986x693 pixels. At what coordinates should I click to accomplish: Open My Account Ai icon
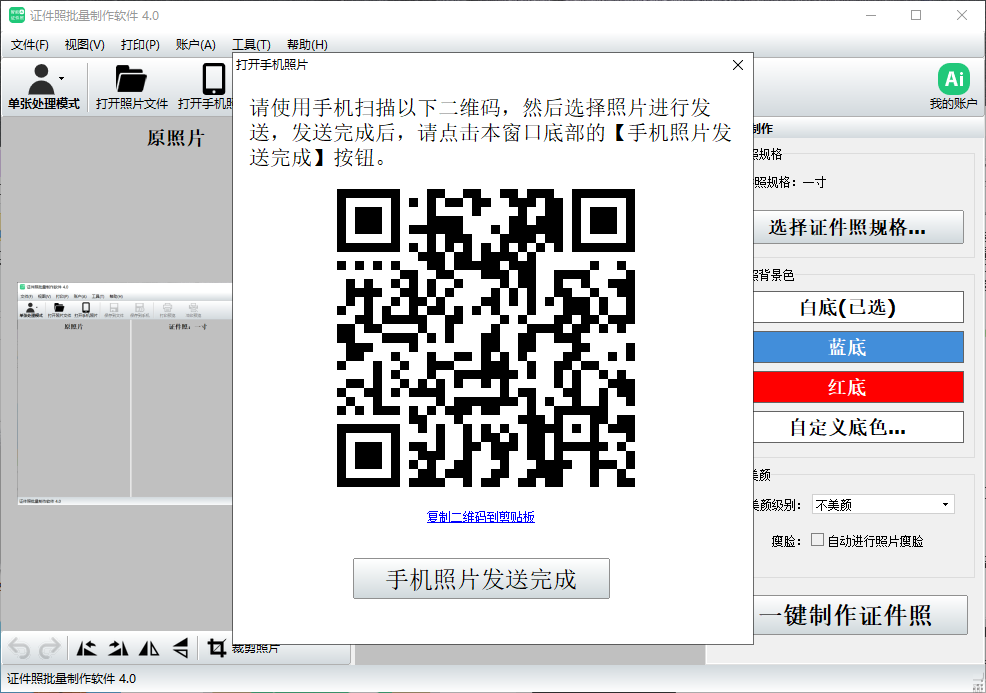953,79
